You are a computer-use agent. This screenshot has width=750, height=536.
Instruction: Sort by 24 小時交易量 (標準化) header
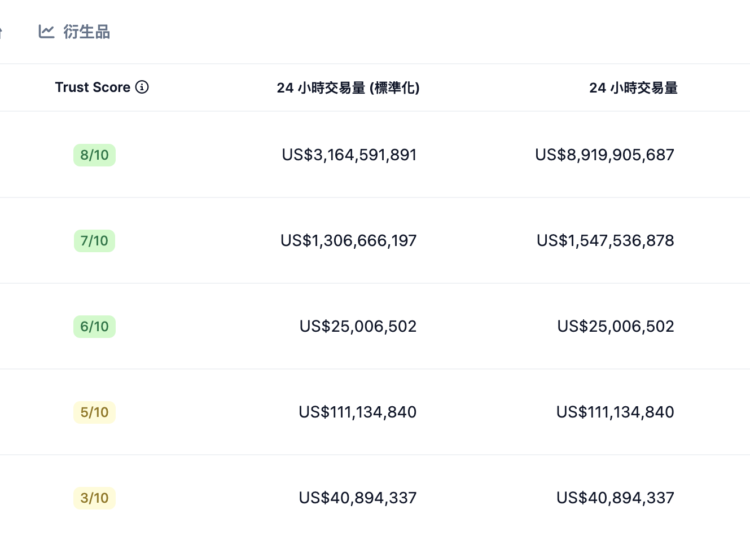tap(348, 88)
